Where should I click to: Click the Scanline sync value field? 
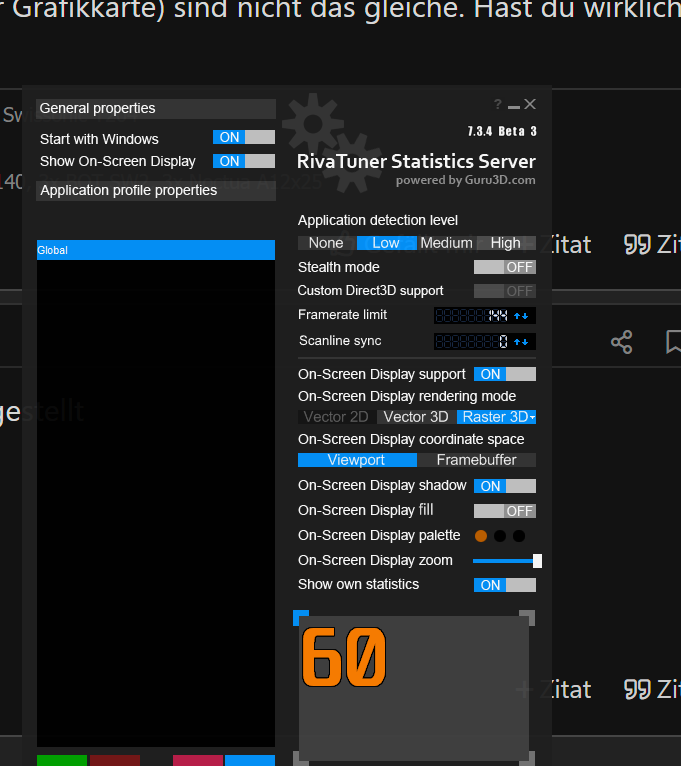472,341
